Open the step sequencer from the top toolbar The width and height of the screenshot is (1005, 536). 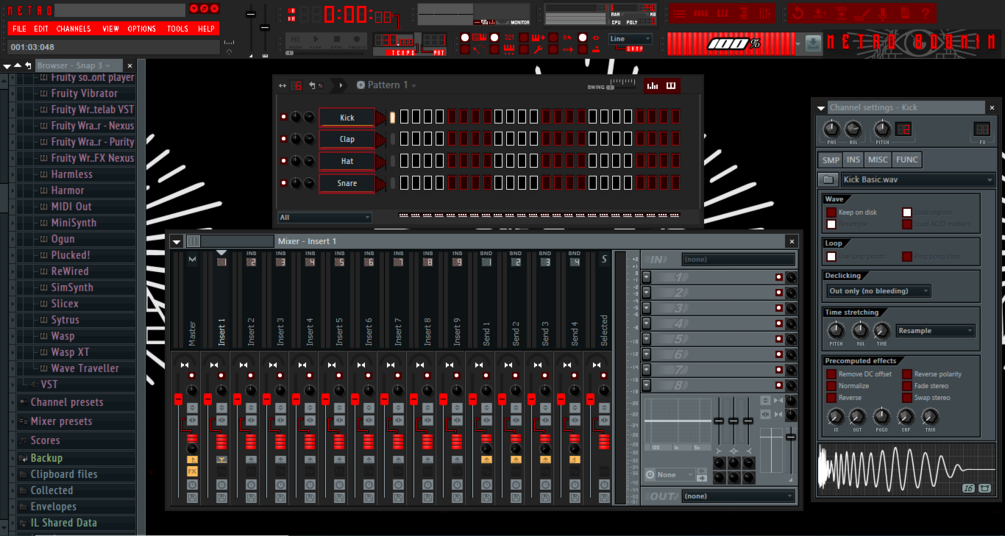coord(701,13)
